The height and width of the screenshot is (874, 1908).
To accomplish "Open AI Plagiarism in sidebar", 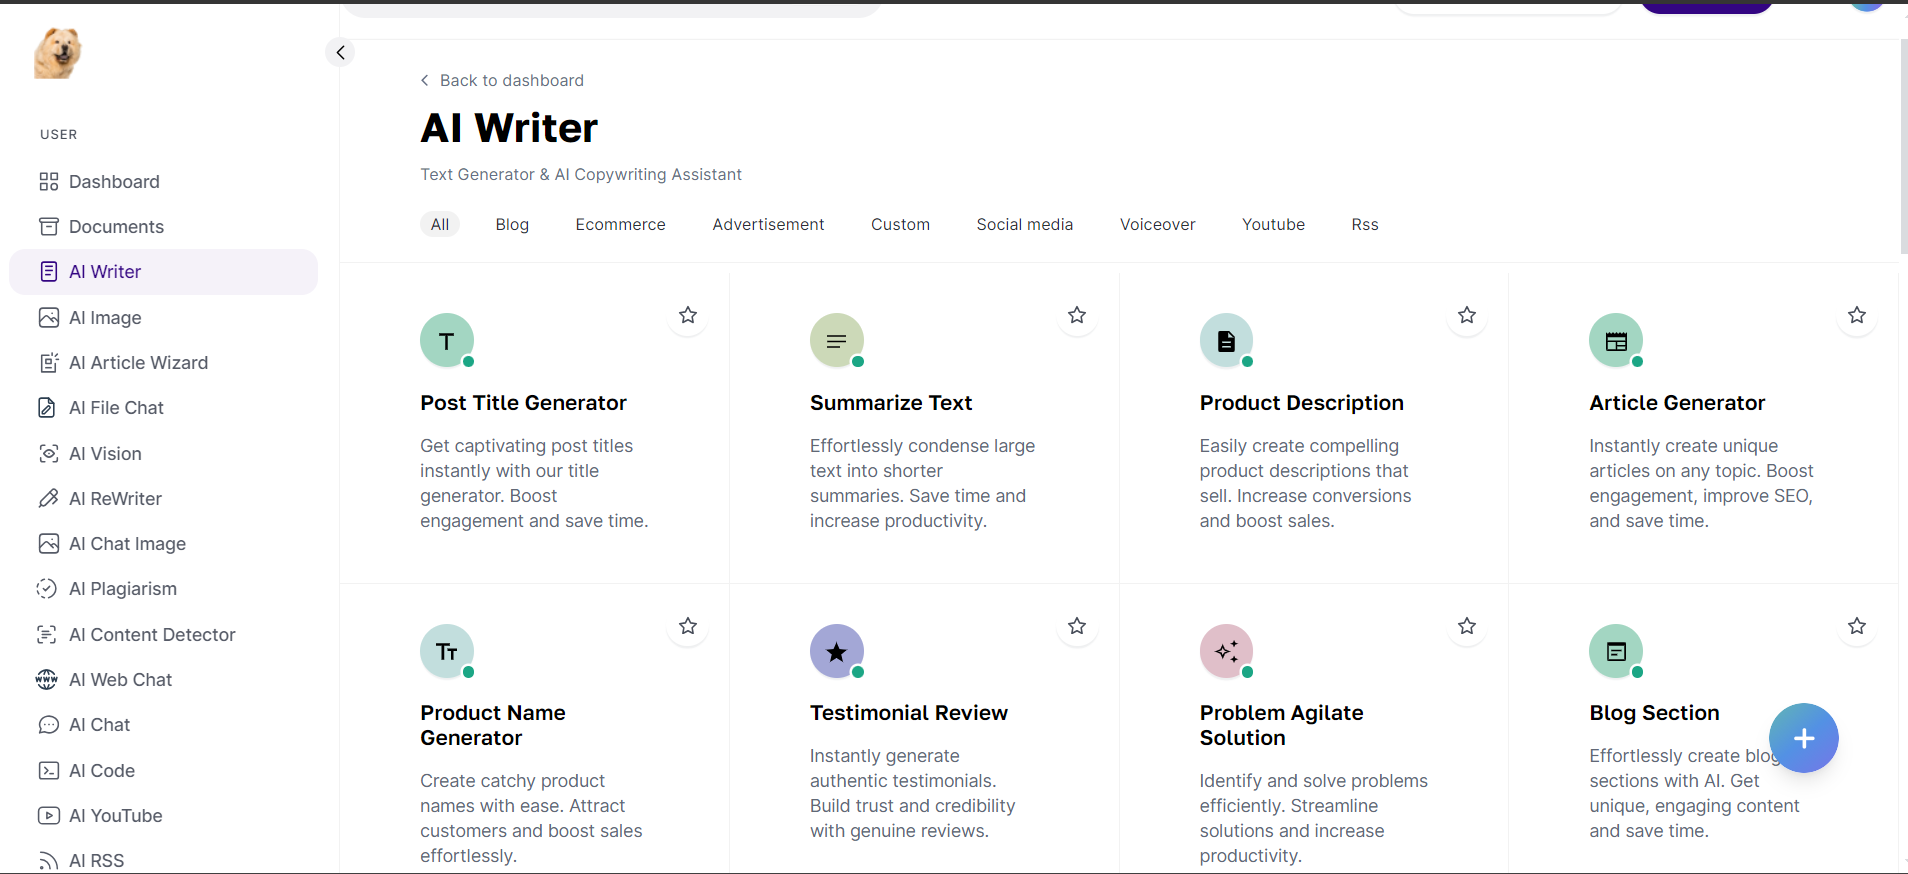I will tap(122, 589).
